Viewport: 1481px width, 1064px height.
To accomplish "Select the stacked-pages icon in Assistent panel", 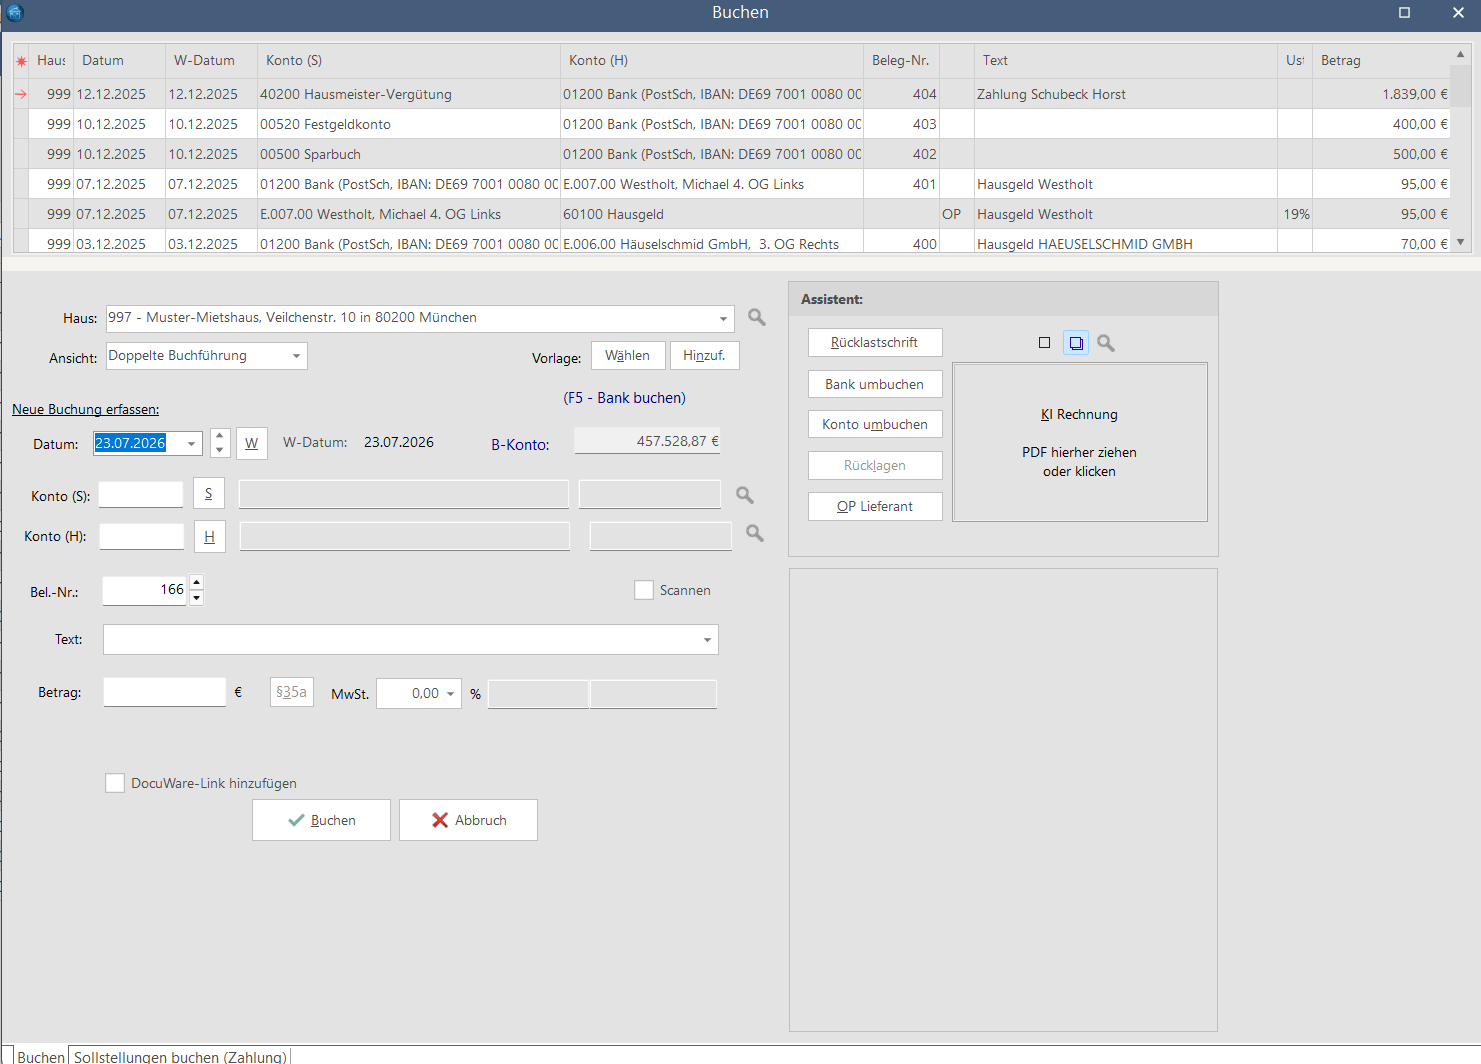I will pos(1076,343).
